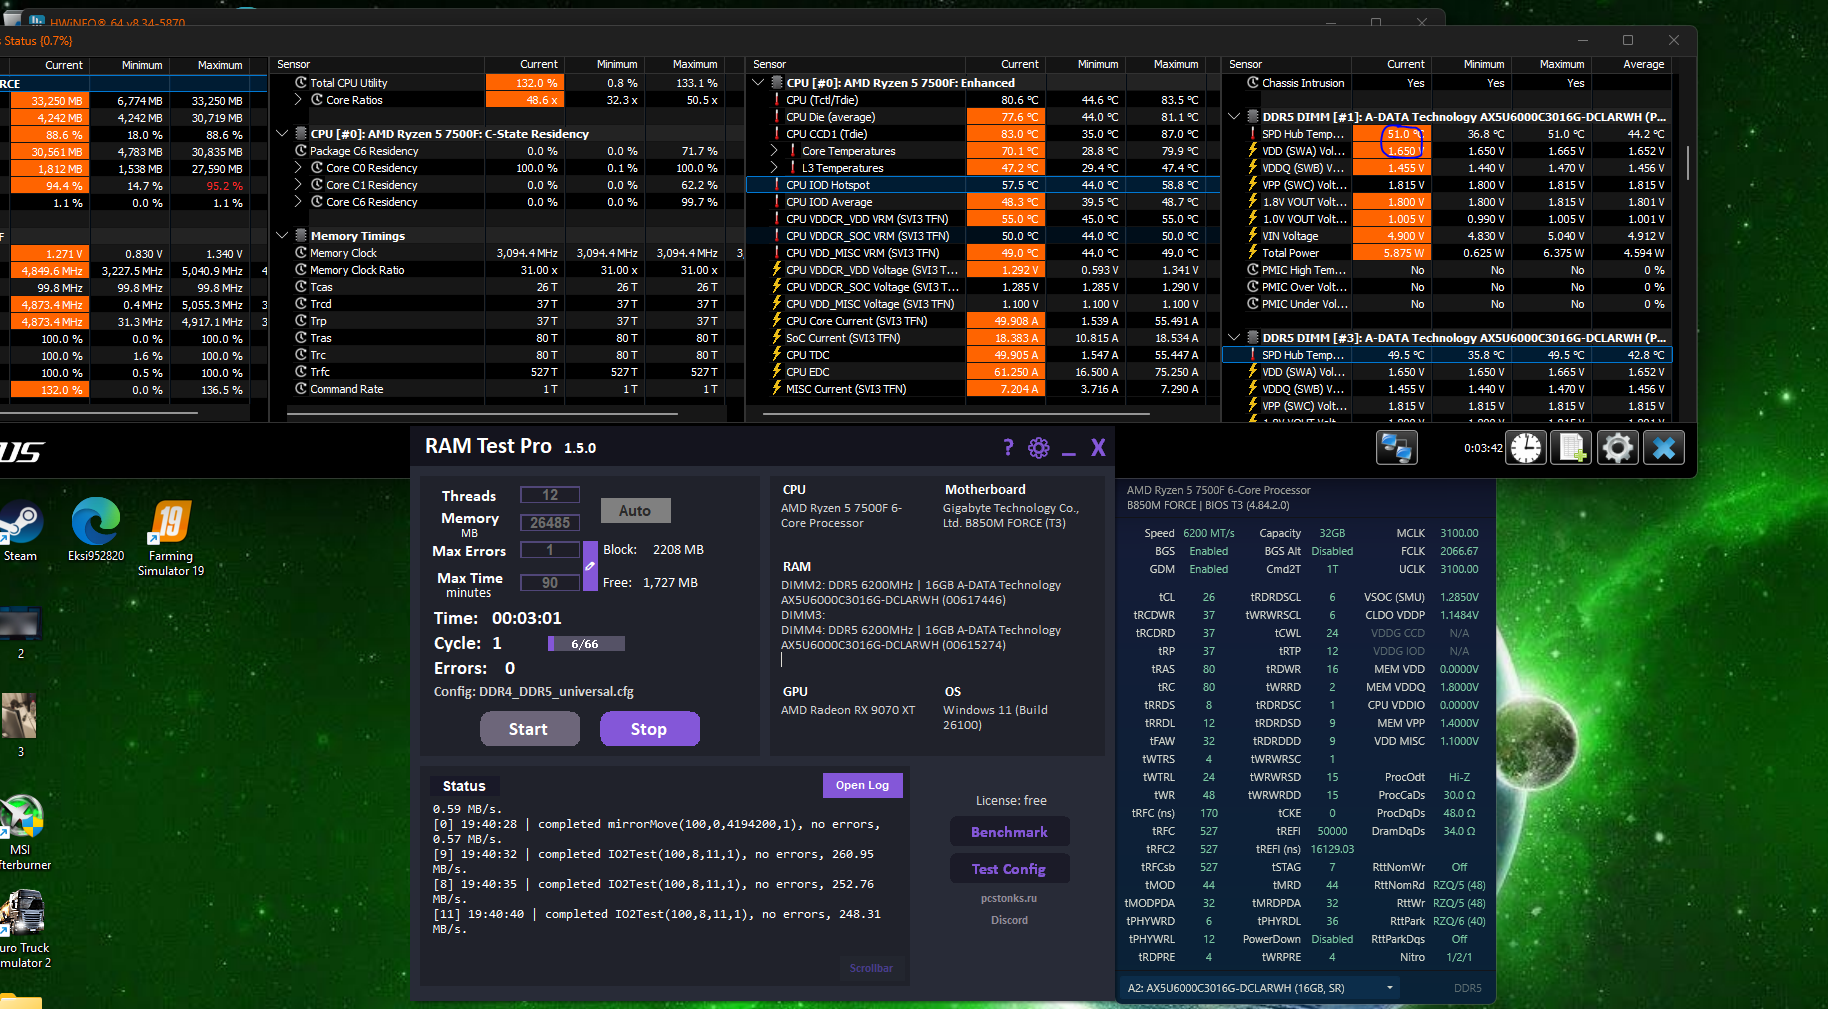Select the MISC Current (SVI3 TFN) row
Image resolution: width=1828 pixels, height=1009 pixels.
click(983, 389)
